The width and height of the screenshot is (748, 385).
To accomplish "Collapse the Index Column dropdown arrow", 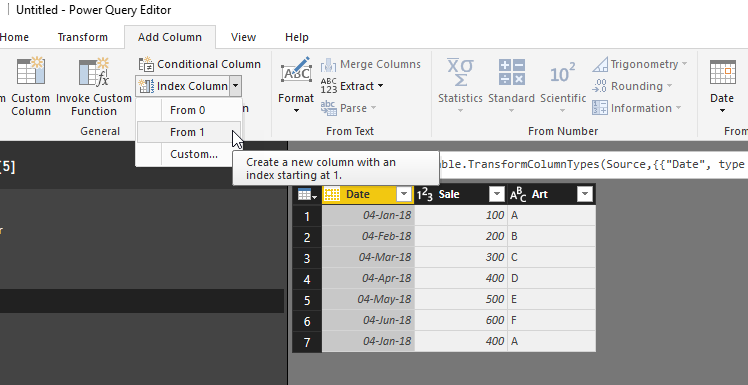I will click(236, 86).
